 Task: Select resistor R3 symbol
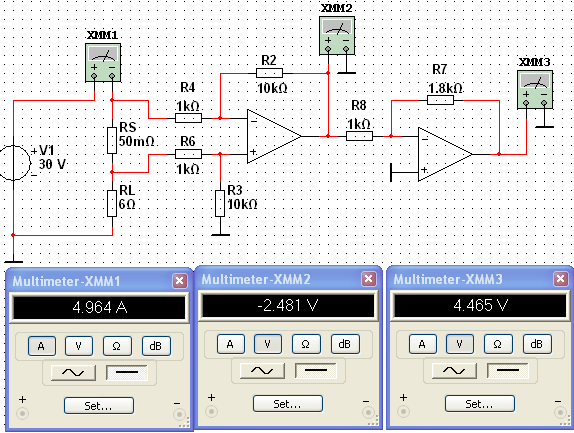click(220, 204)
